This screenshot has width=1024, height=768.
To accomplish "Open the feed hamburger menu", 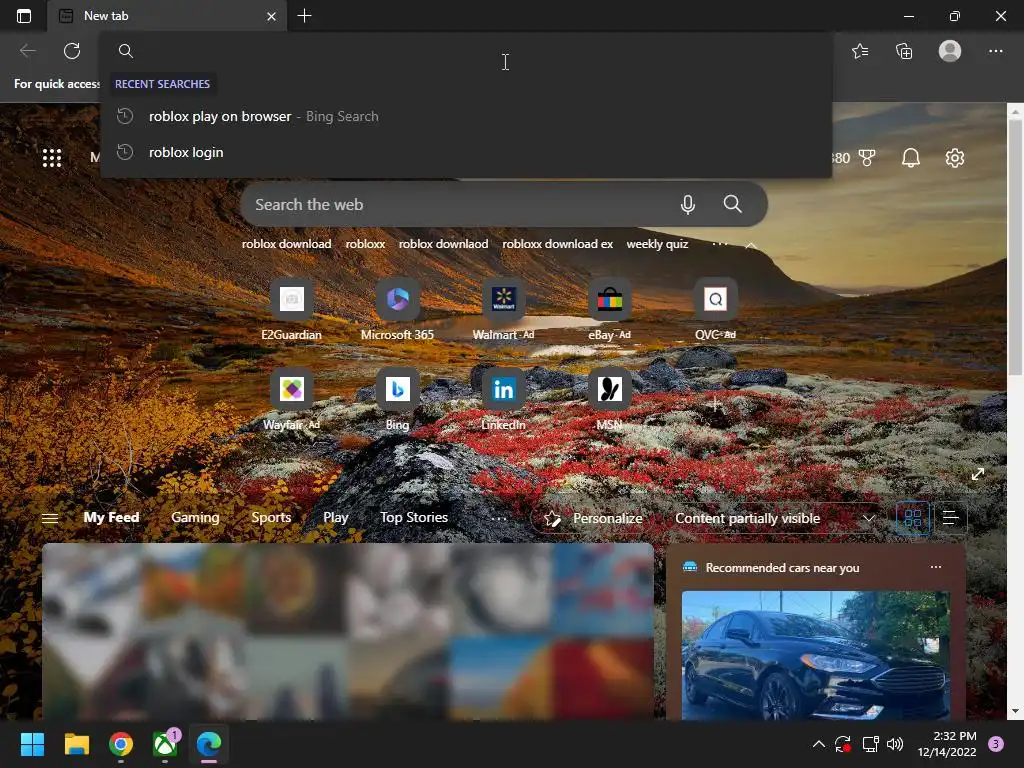I will click(x=50, y=519).
